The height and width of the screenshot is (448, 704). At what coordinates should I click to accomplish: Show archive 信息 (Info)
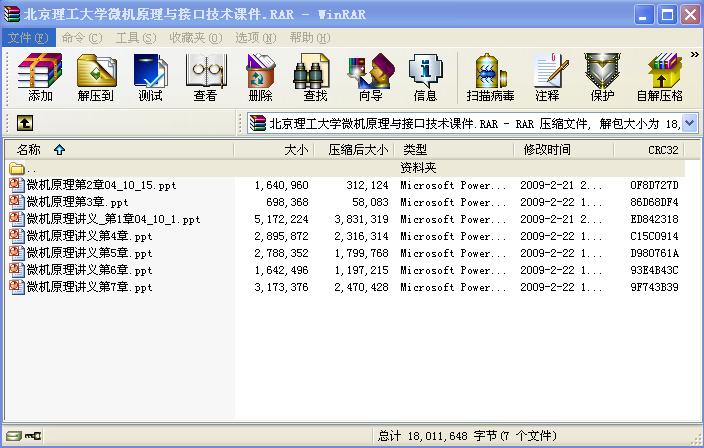(425, 77)
